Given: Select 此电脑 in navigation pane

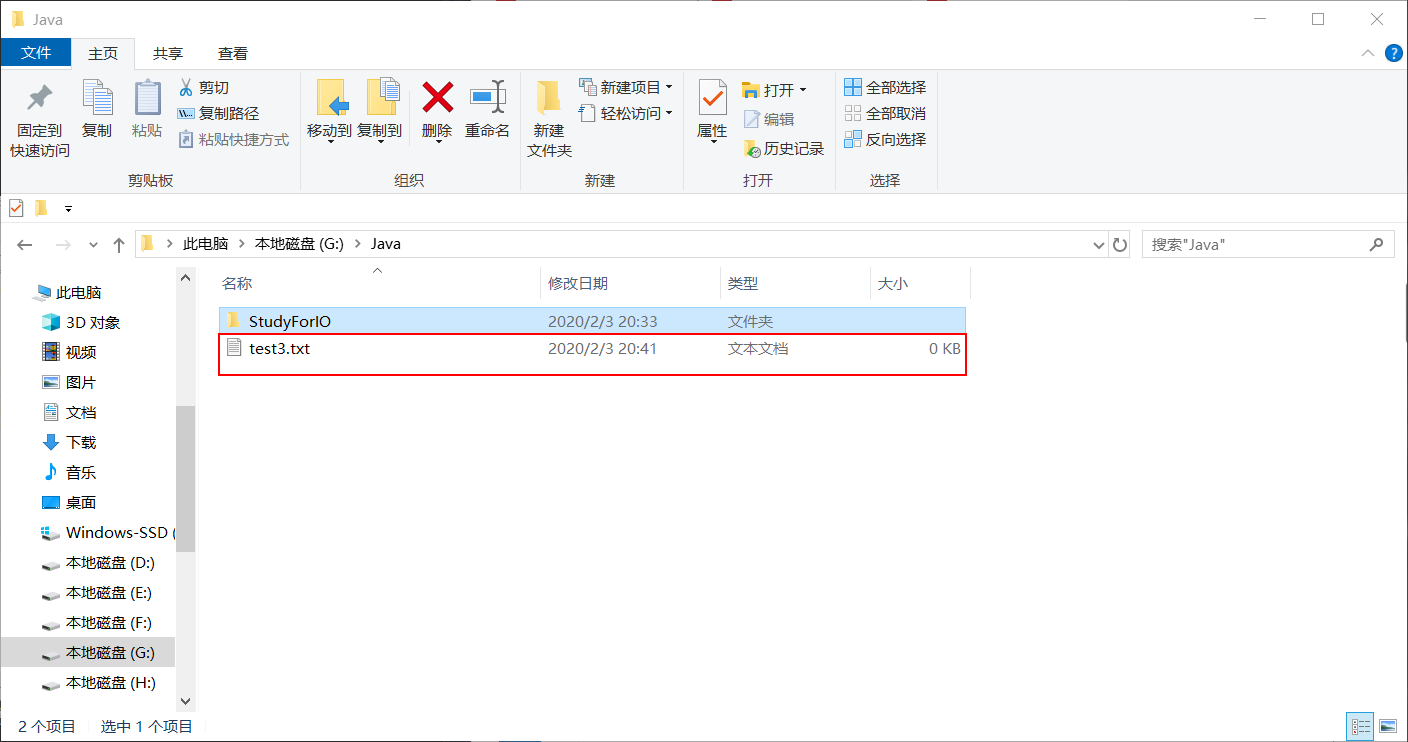Looking at the screenshot, I should pyautogui.click(x=78, y=293).
